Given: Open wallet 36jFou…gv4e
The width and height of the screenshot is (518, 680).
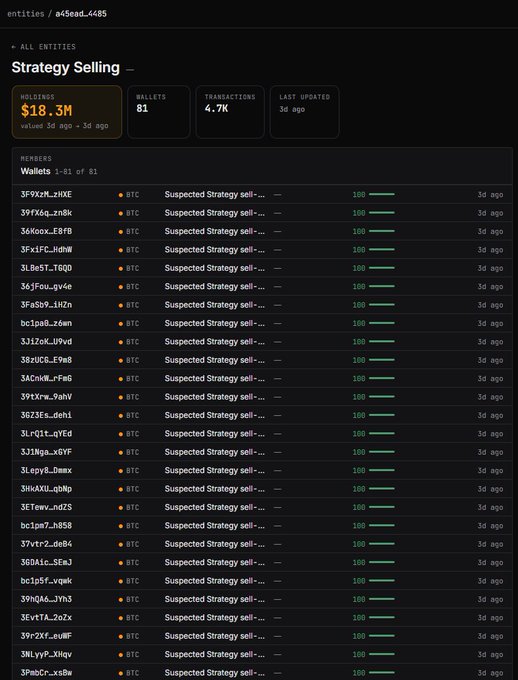Looking at the screenshot, I should [x=46, y=286].
